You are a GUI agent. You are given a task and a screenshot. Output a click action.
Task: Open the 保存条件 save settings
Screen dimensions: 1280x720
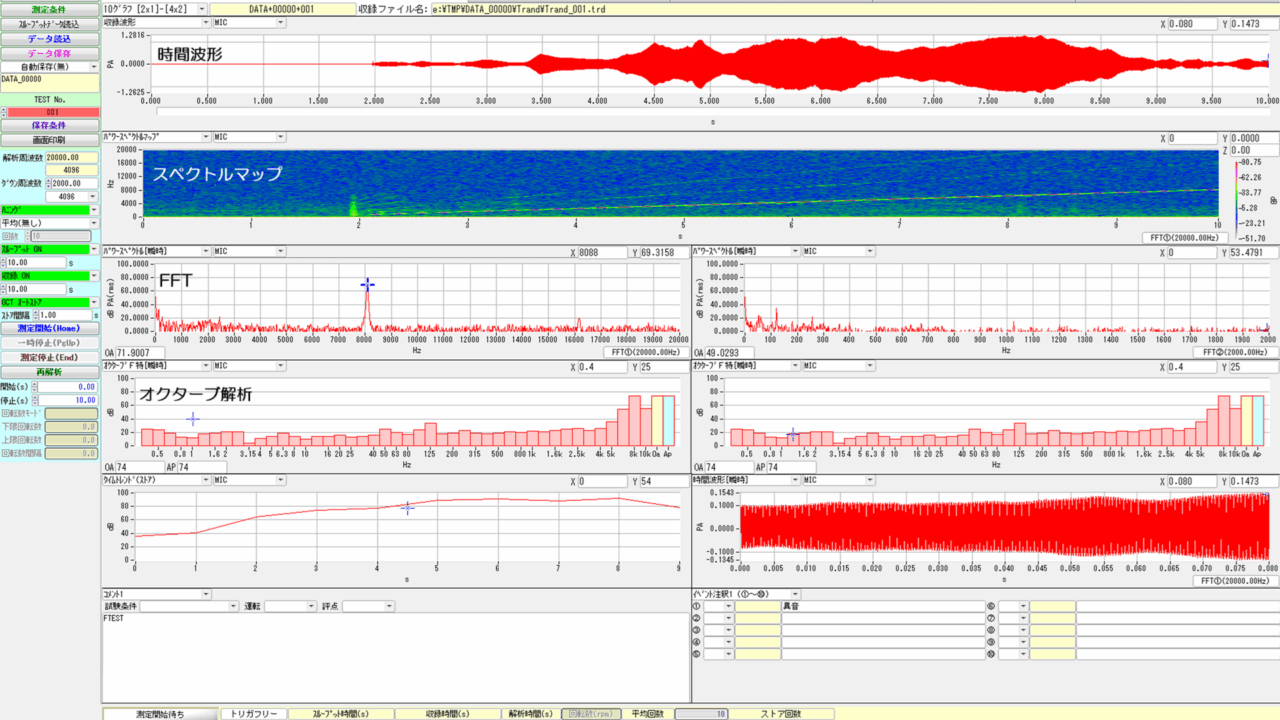49,126
